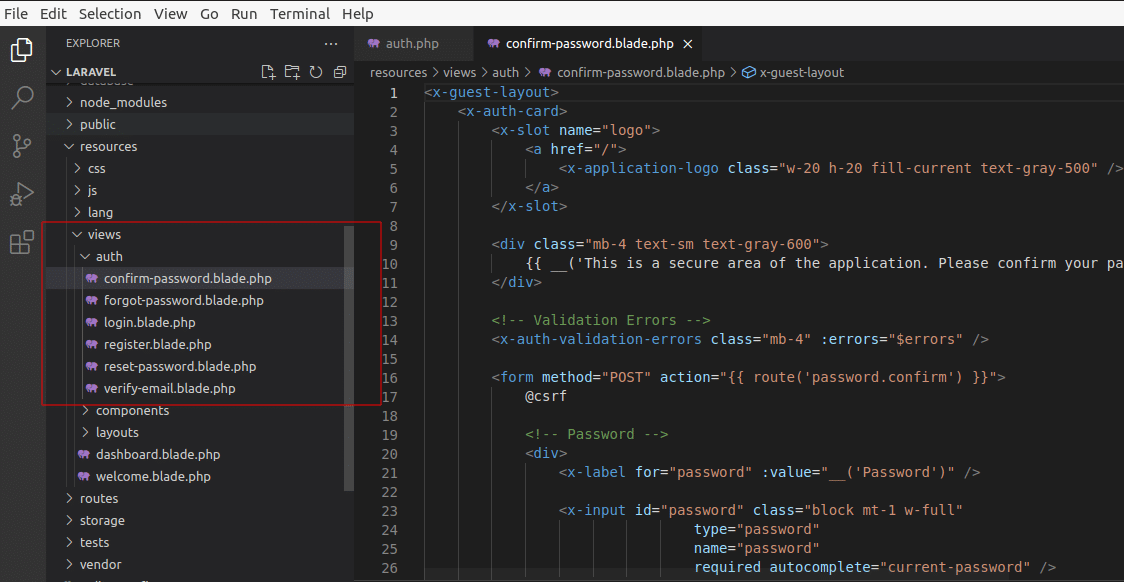Open welcome.blade.php in explorer
Image resolution: width=1124 pixels, height=582 pixels.
(153, 476)
